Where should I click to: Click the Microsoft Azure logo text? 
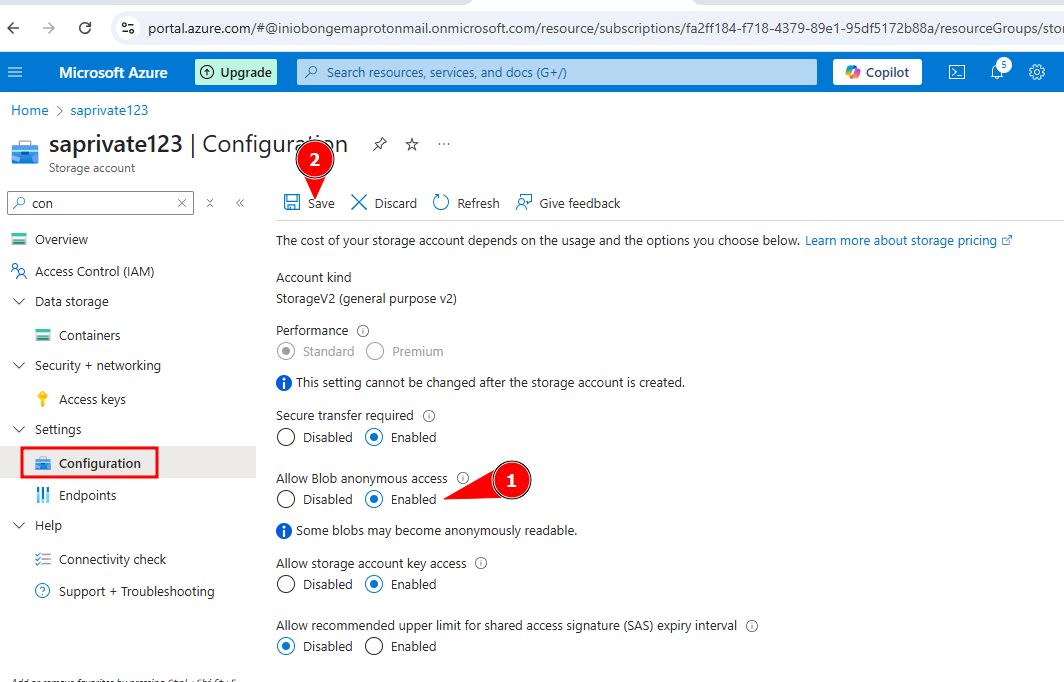coord(113,73)
